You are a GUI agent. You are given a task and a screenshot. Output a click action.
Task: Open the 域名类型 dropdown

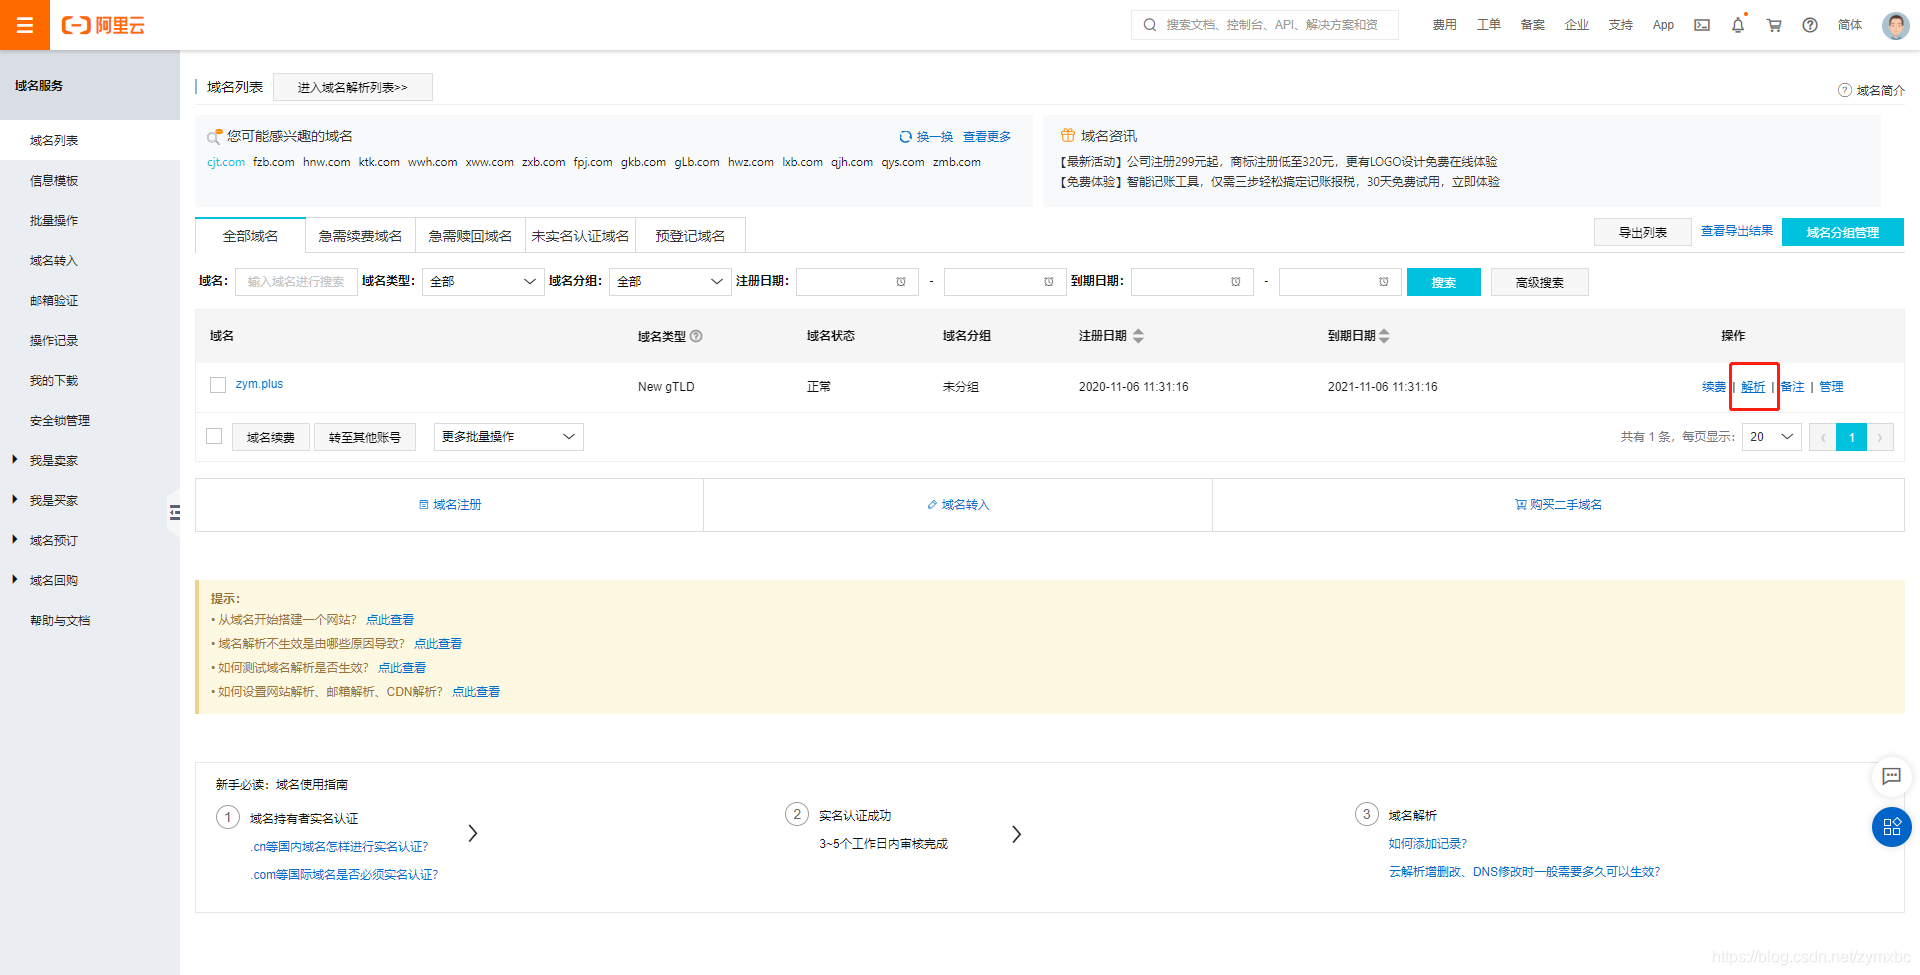pyautogui.click(x=483, y=282)
